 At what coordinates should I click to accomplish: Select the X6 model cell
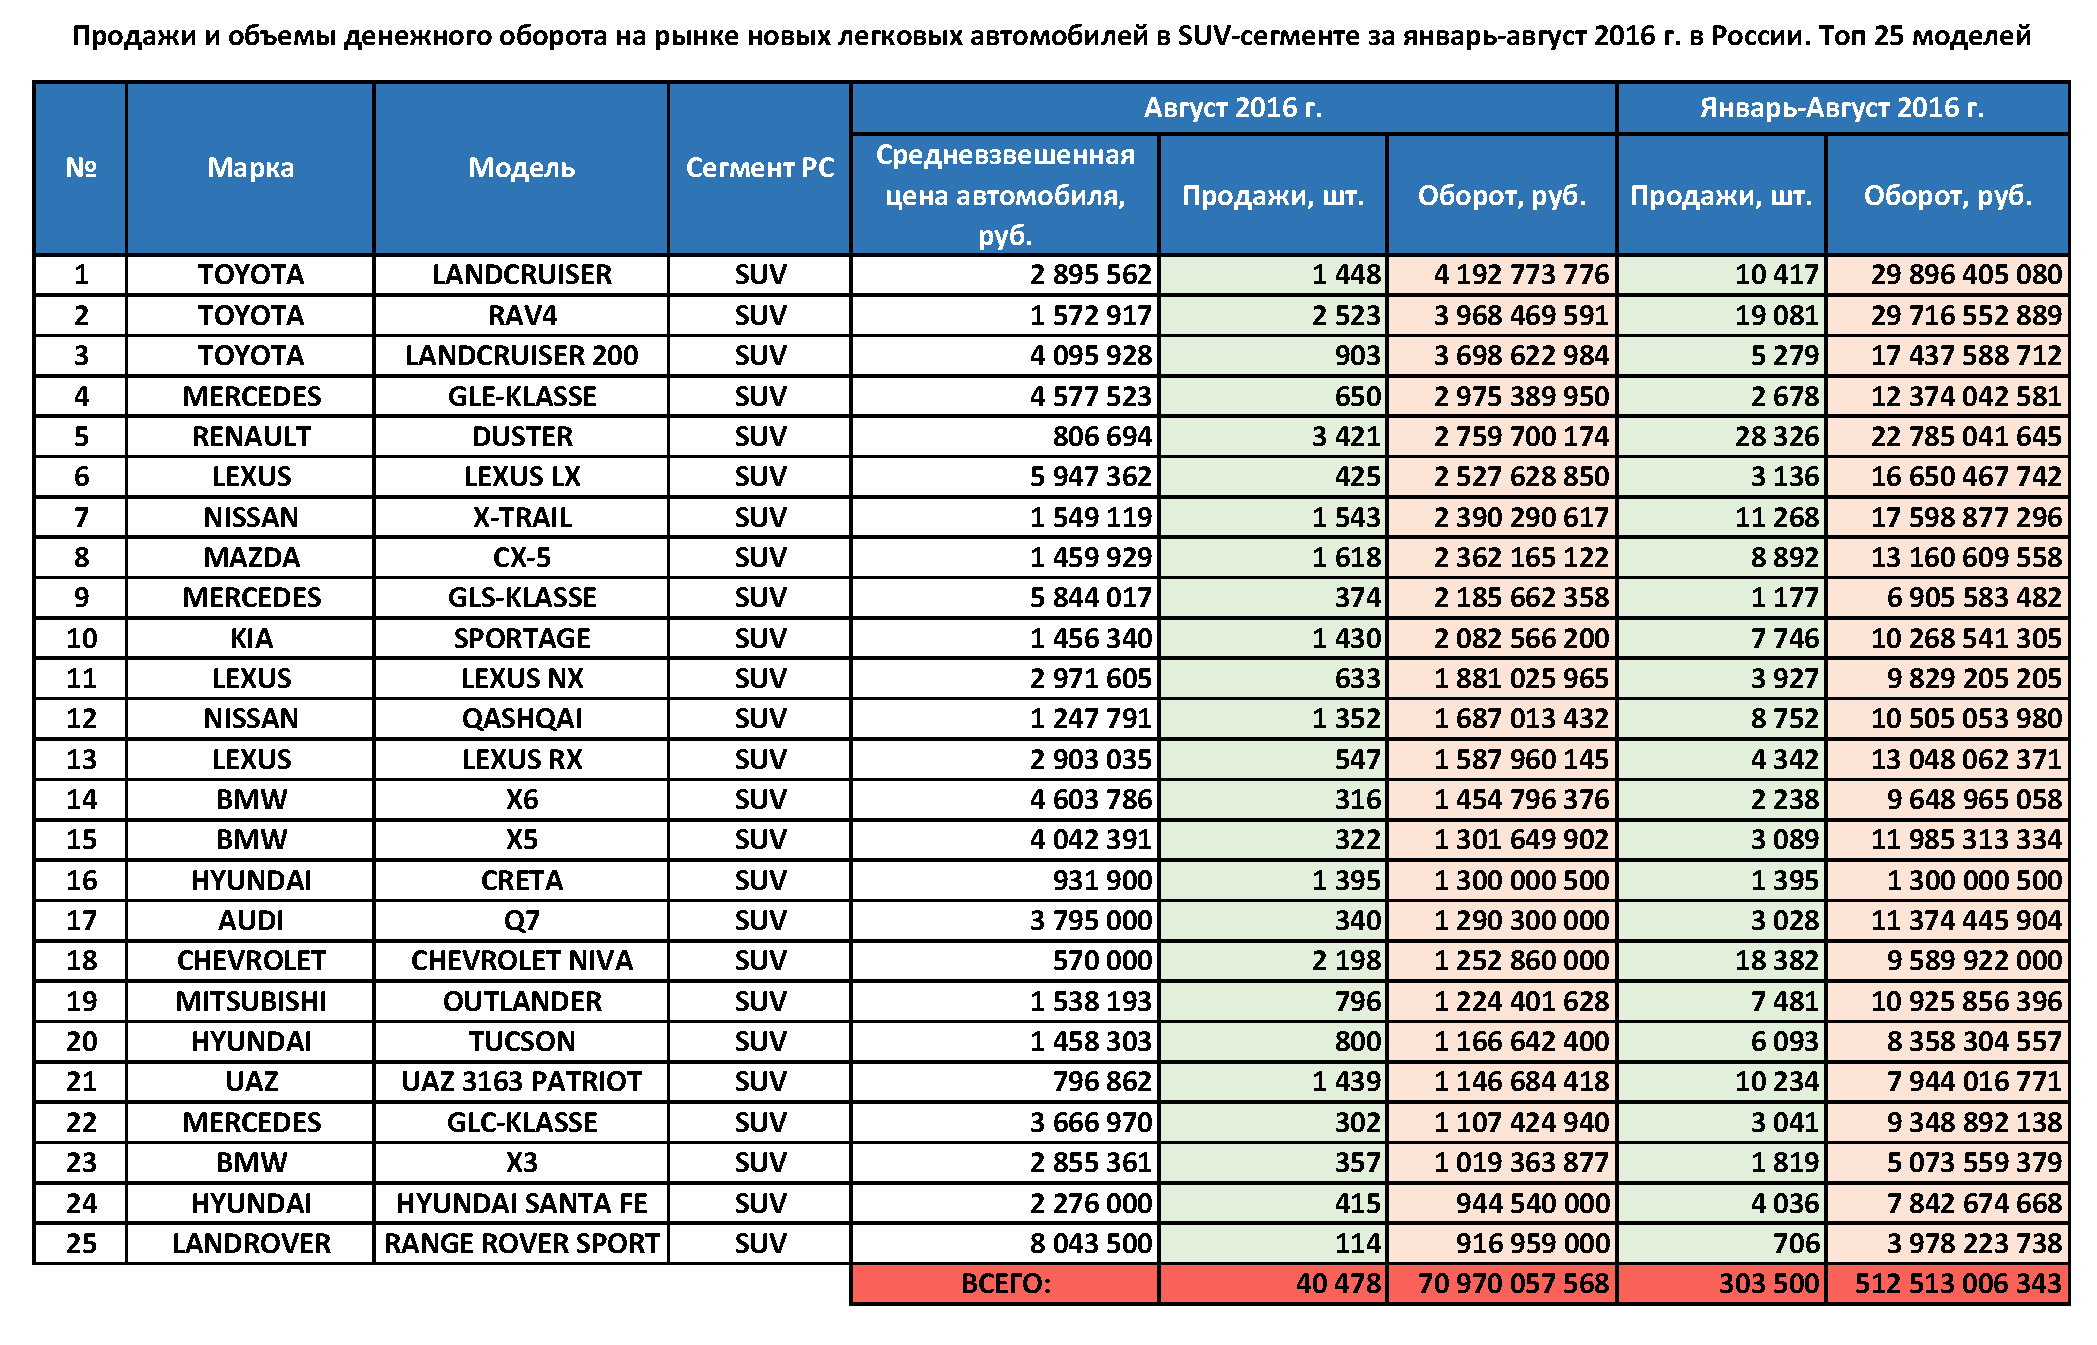(x=521, y=799)
